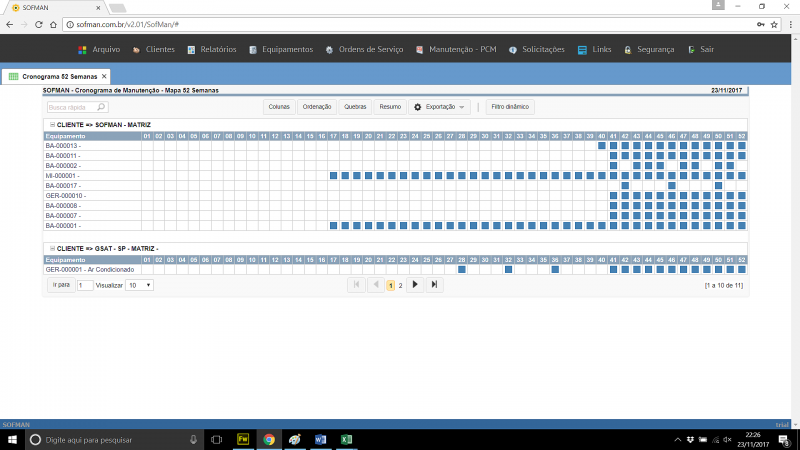Close the Cronograma 52 Semanas tab

[x=103, y=76]
